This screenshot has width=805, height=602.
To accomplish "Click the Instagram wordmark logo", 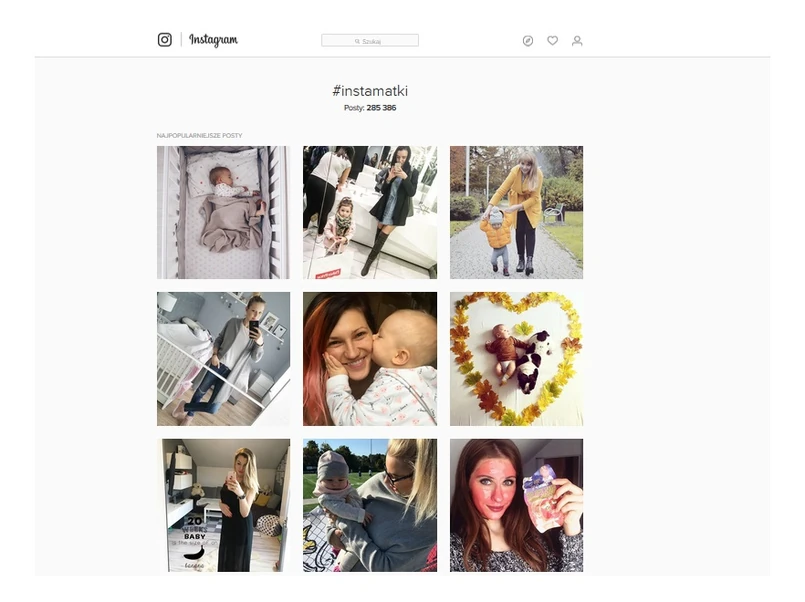I will 214,40.
